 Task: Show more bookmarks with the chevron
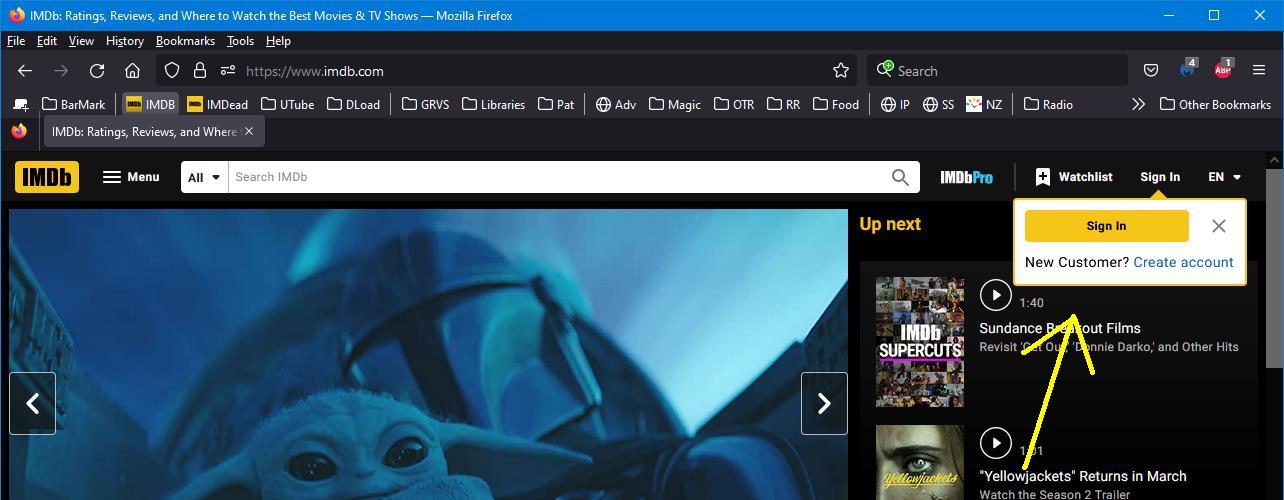pyautogui.click(x=1137, y=104)
